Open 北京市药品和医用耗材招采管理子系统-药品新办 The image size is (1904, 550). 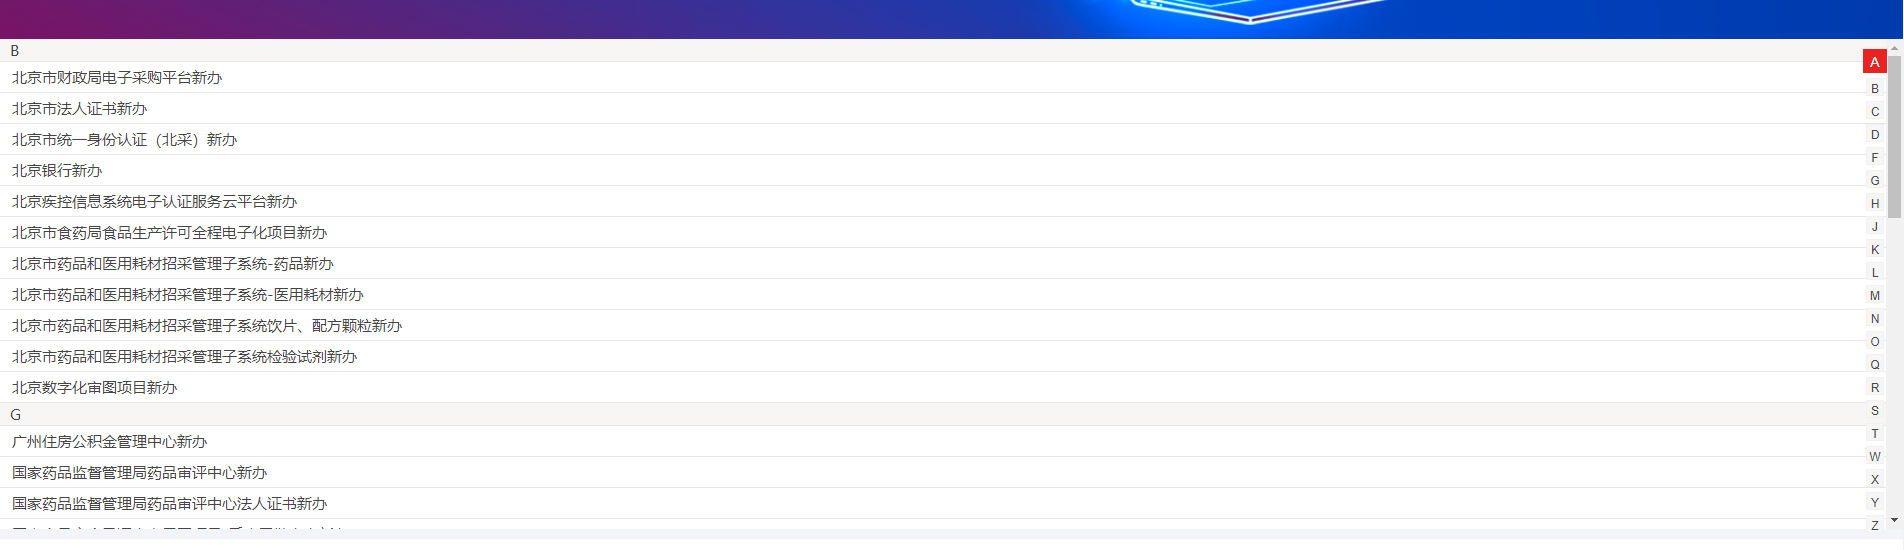[172, 264]
